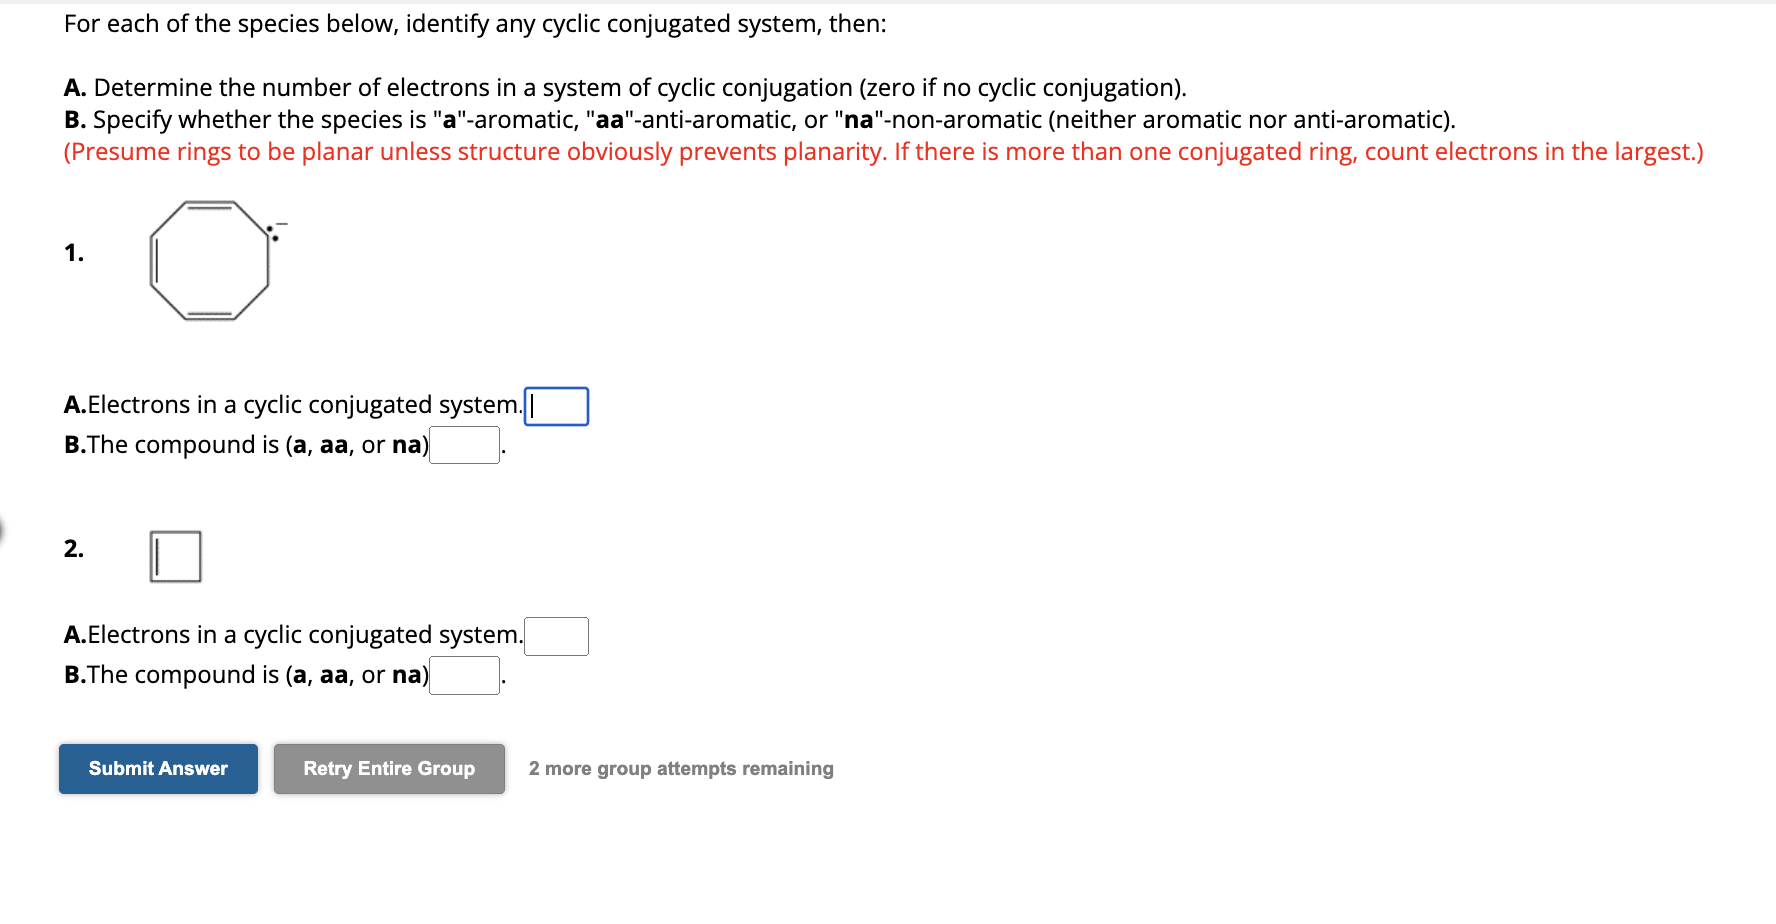Viewport: 1776px width, 924px height.
Task: Click the red planarity instruction text
Action: [882, 151]
